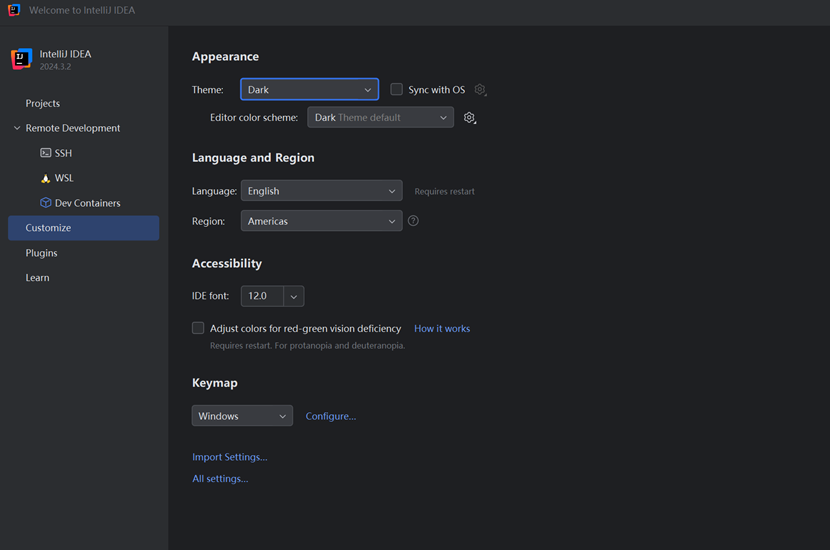Check Adjust colors for red-green vision deficiency
The image size is (830, 550).
(x=198, y=328)
